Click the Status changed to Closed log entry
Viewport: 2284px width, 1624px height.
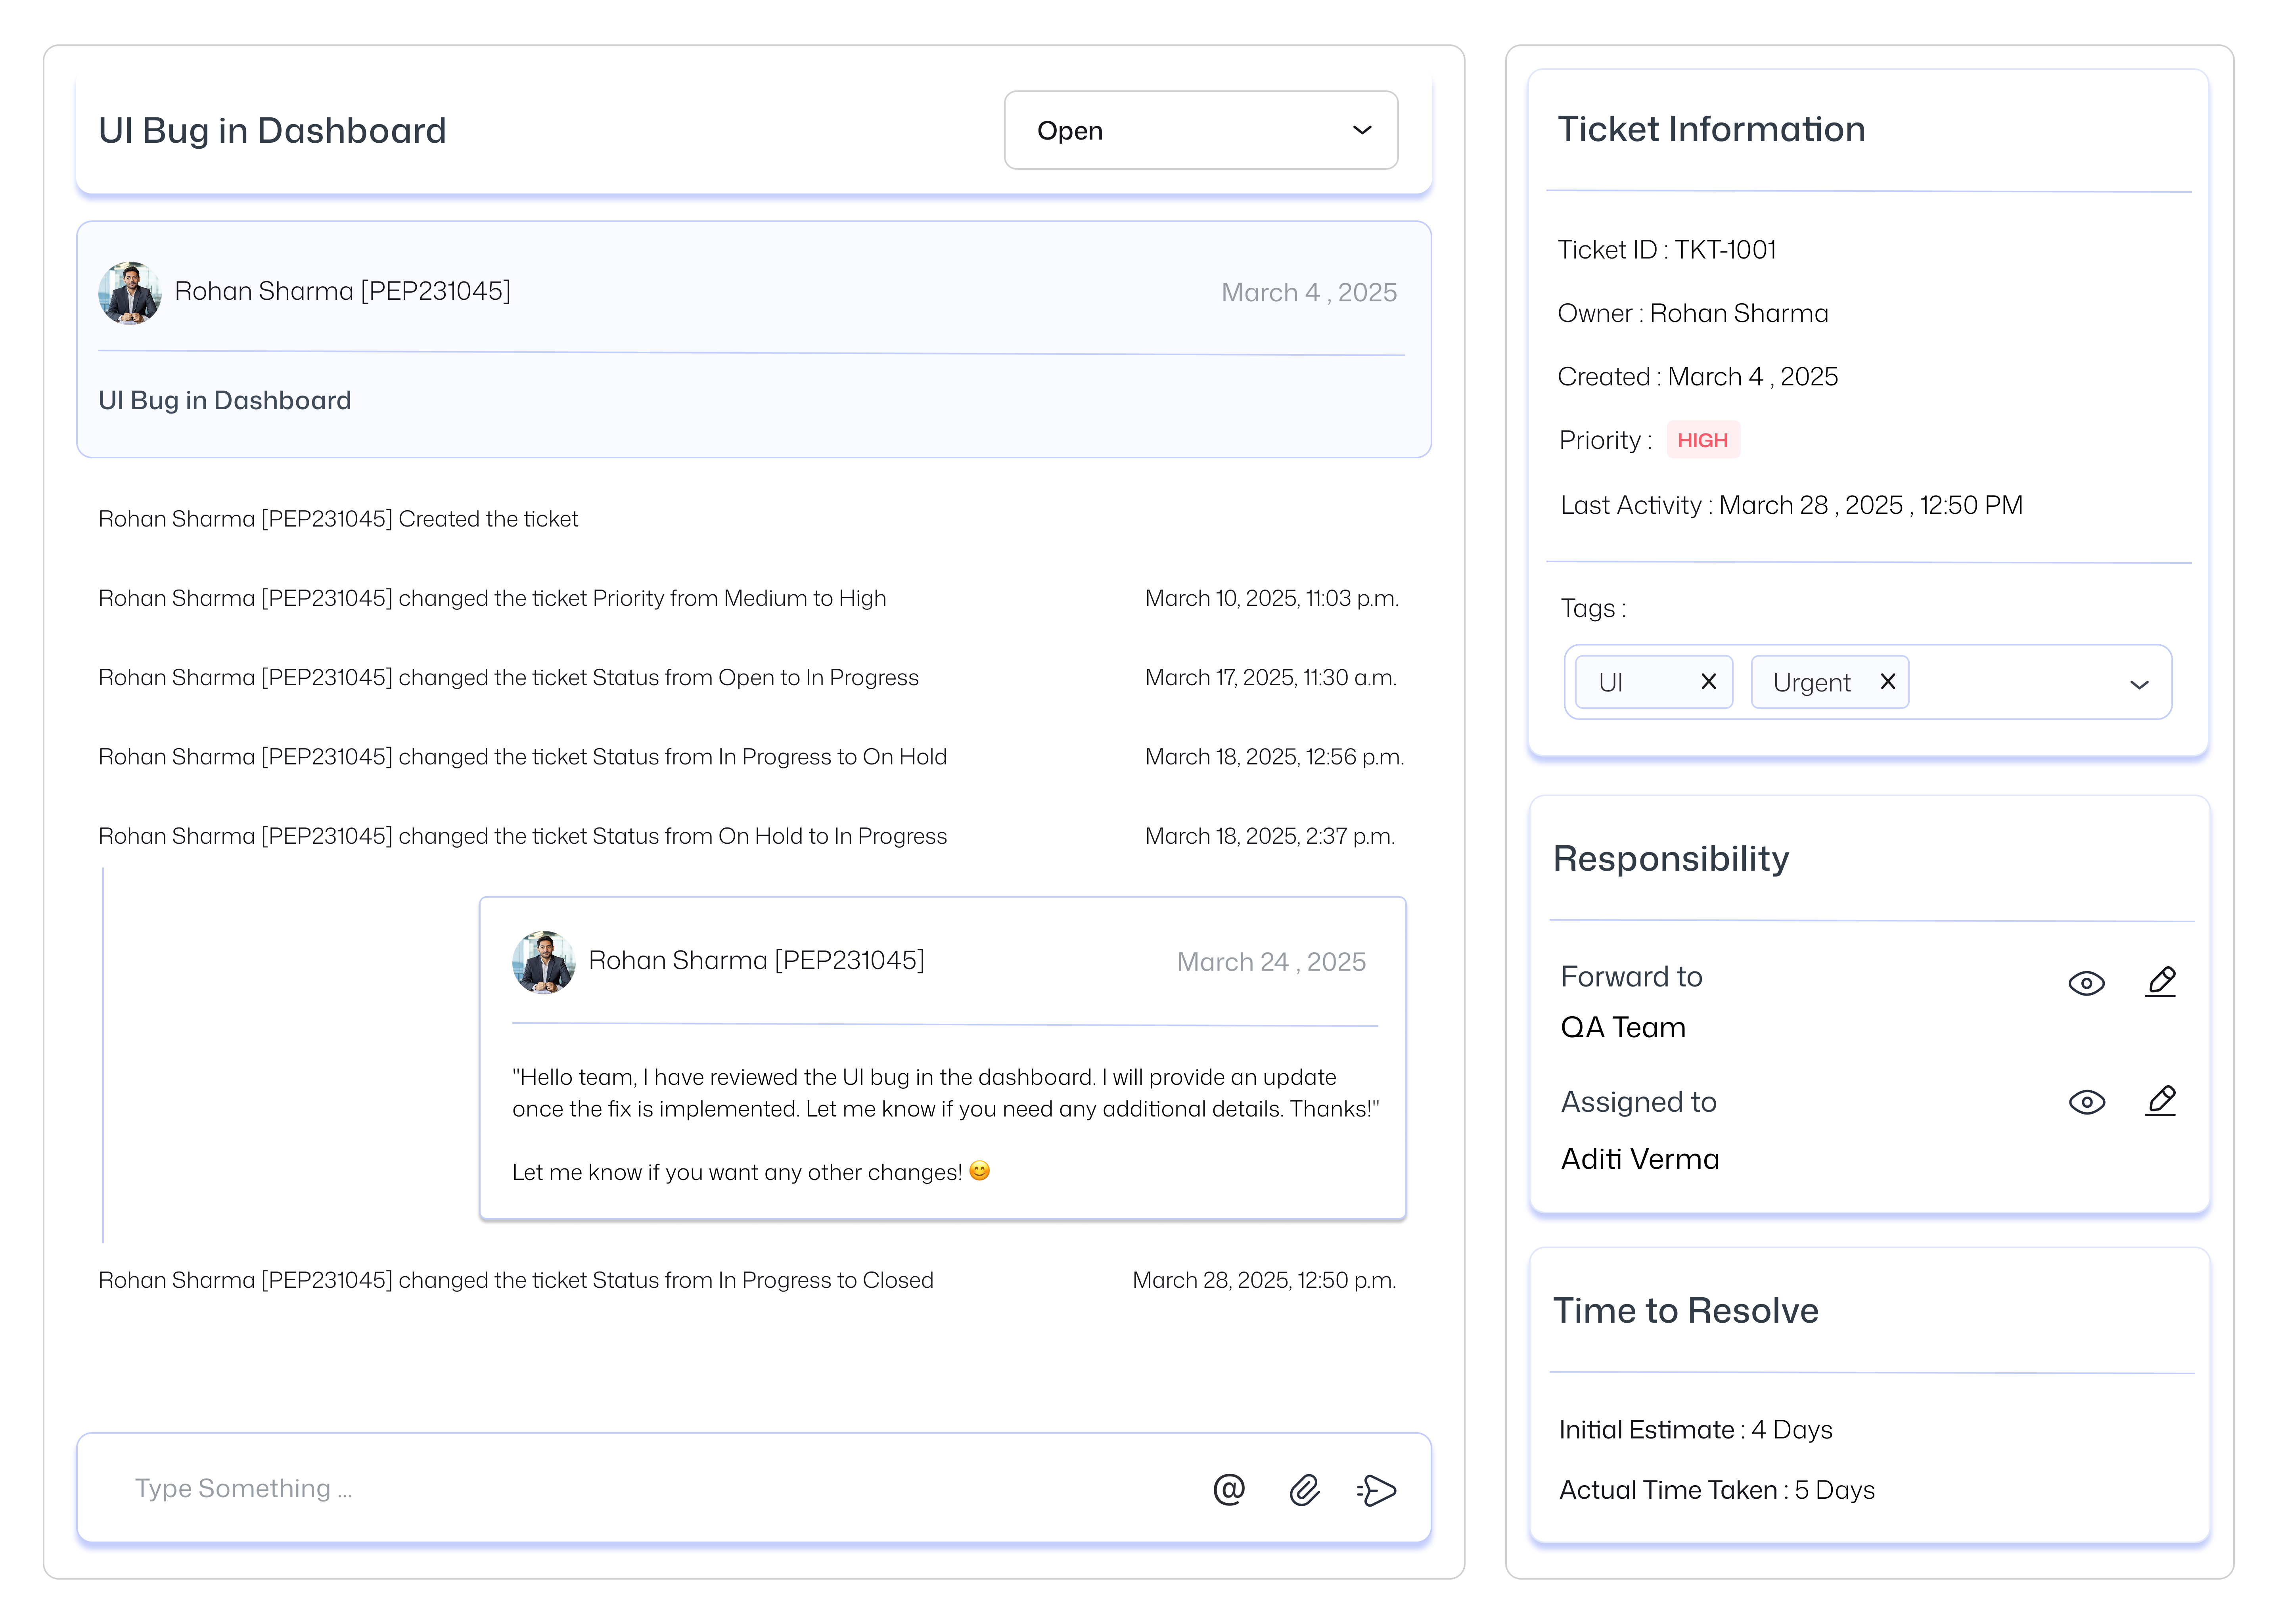point(515,1280)
